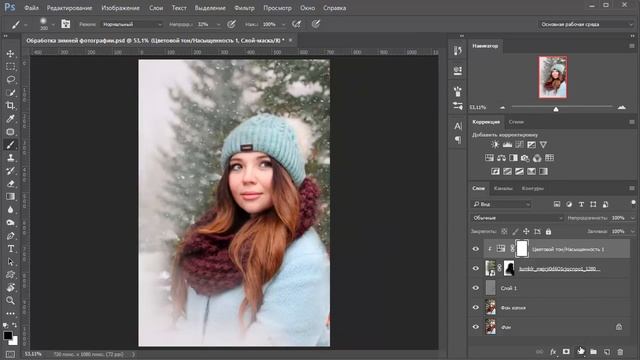Add a Brightness/Contrast adjustment
Screen dimensions: 640x360
[495, 144]
